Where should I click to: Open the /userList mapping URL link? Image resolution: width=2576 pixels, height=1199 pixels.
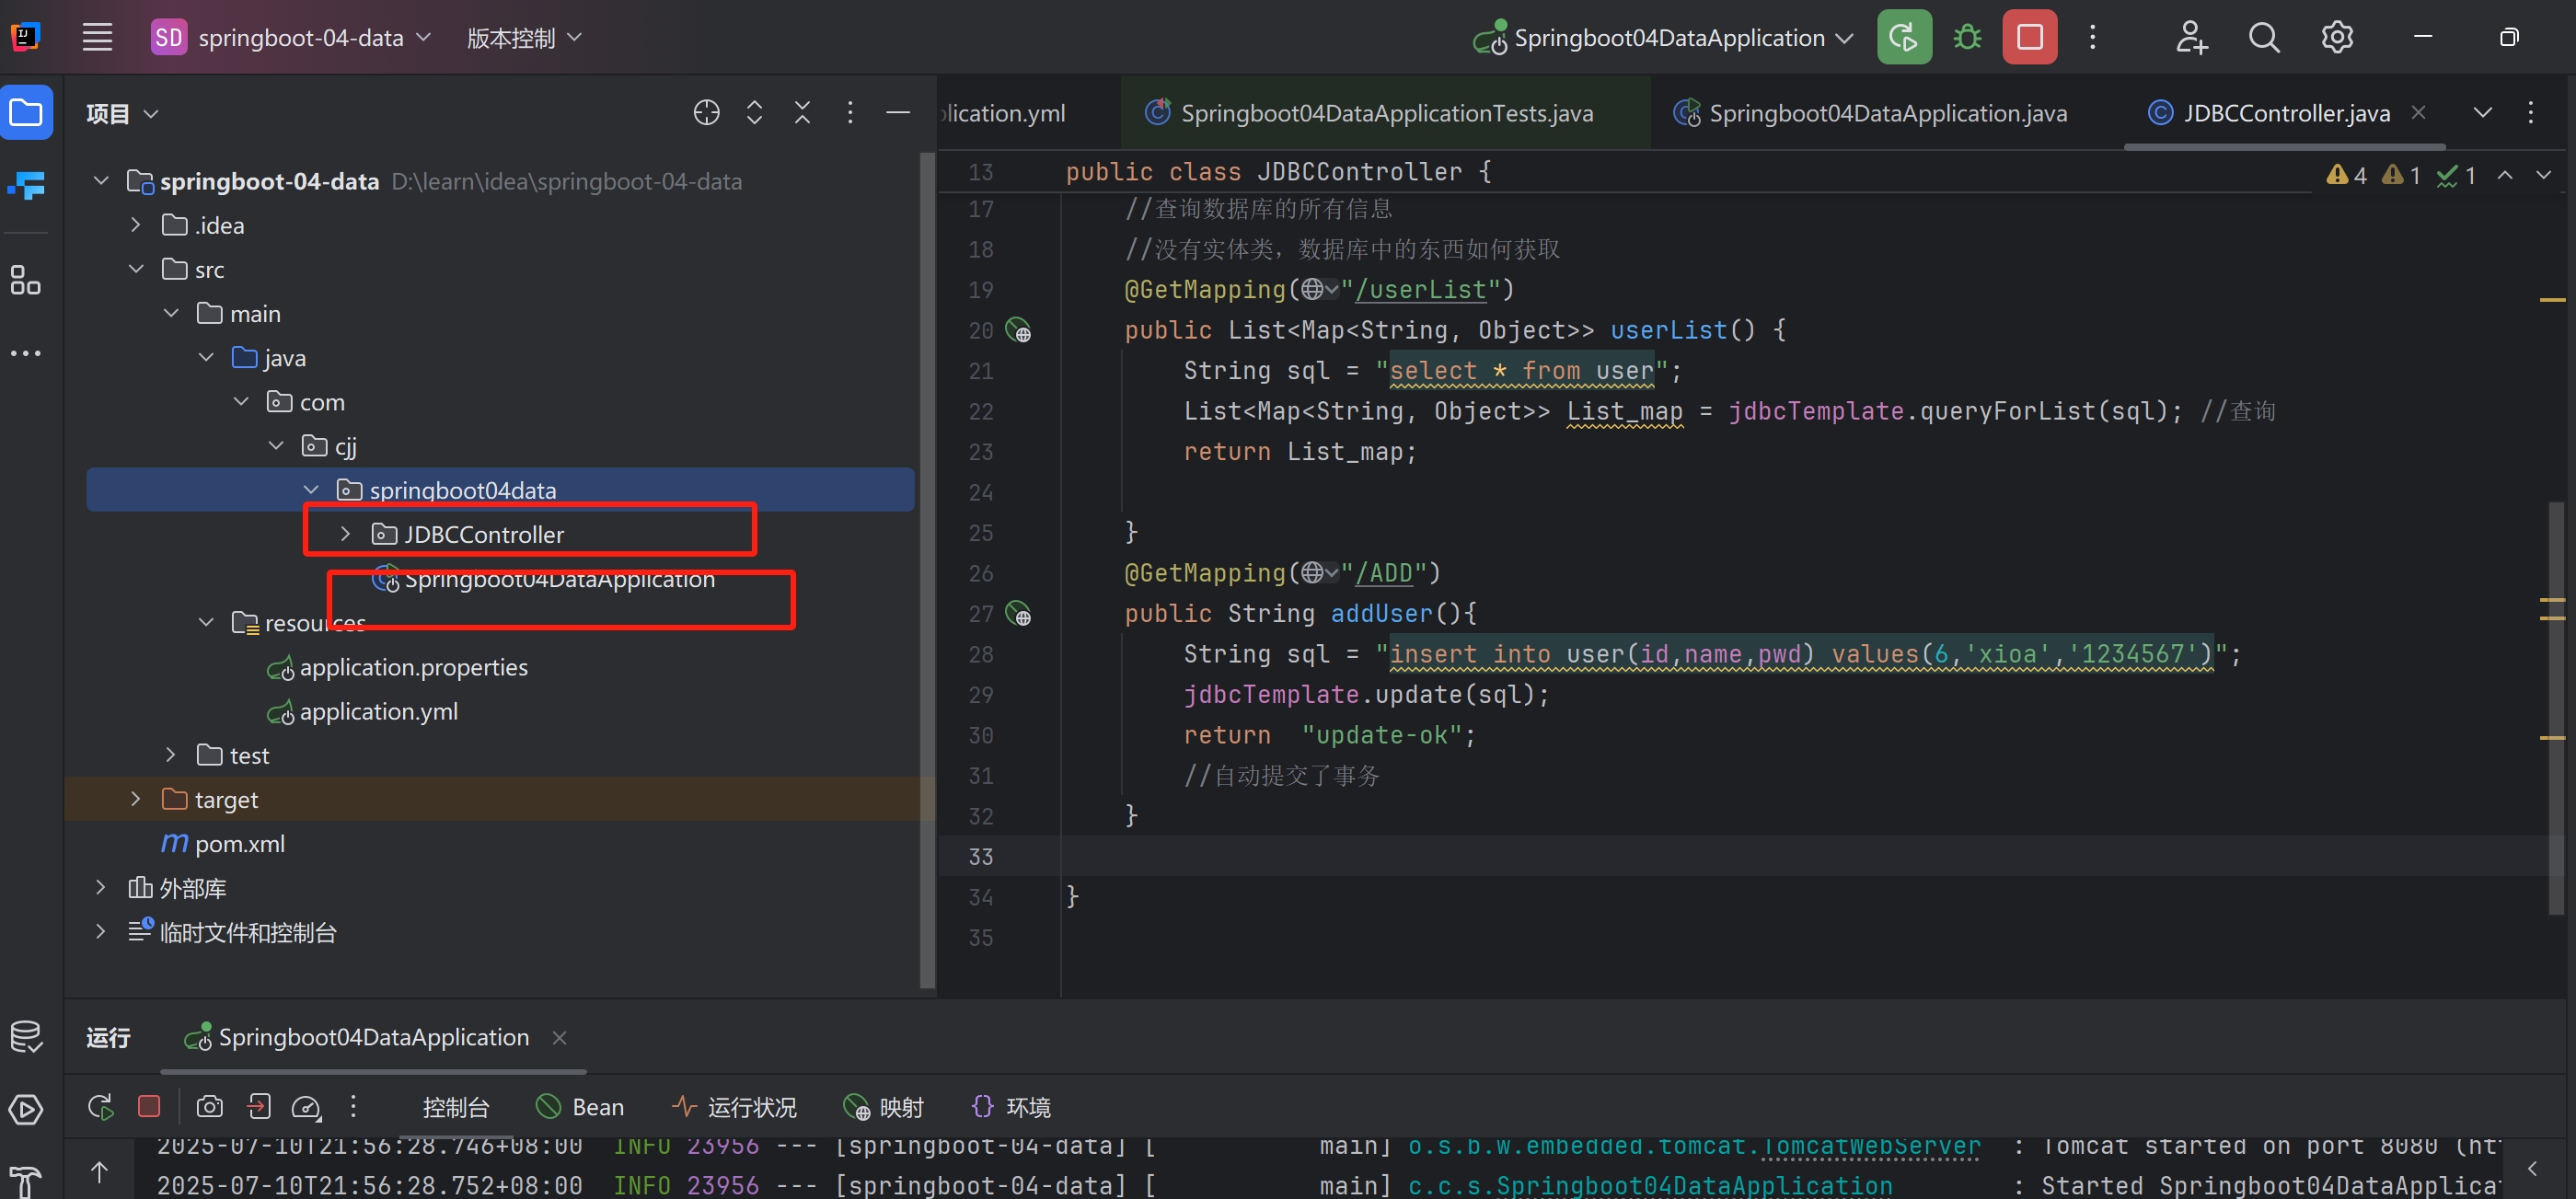(x=1420, y=290)
